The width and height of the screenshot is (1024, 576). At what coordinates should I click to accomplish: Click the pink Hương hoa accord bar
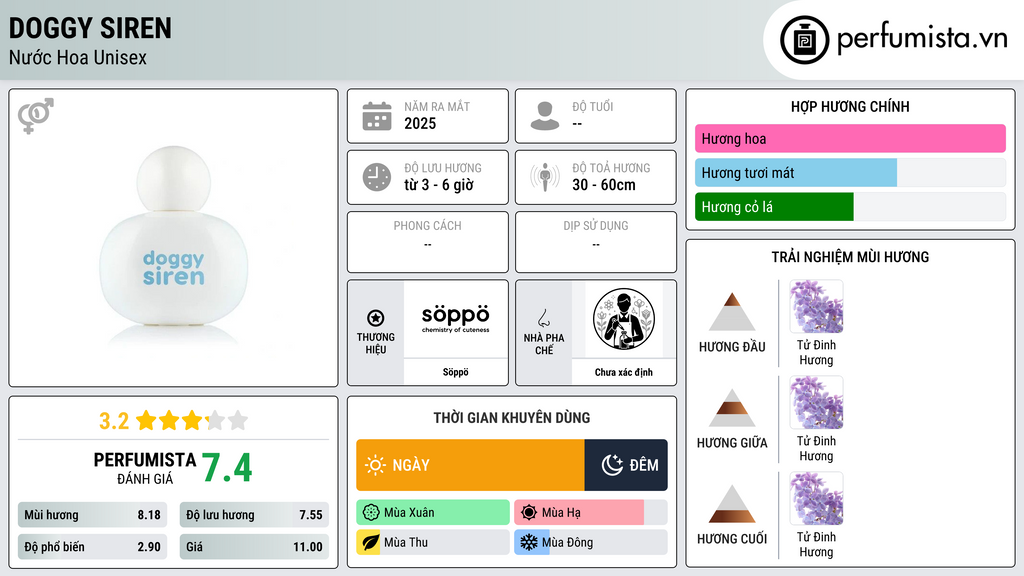[850, 138]
